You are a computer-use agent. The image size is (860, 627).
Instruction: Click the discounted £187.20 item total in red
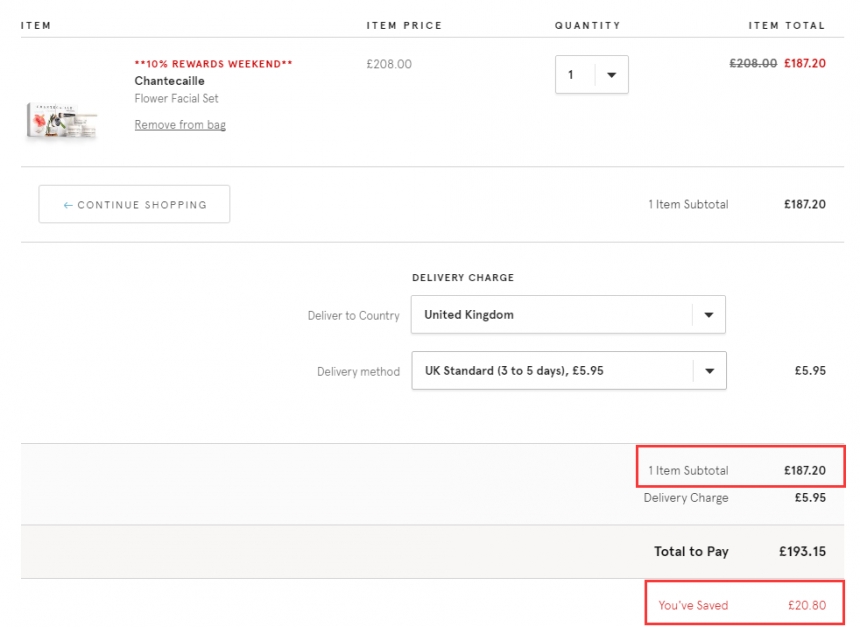(805, 63)
